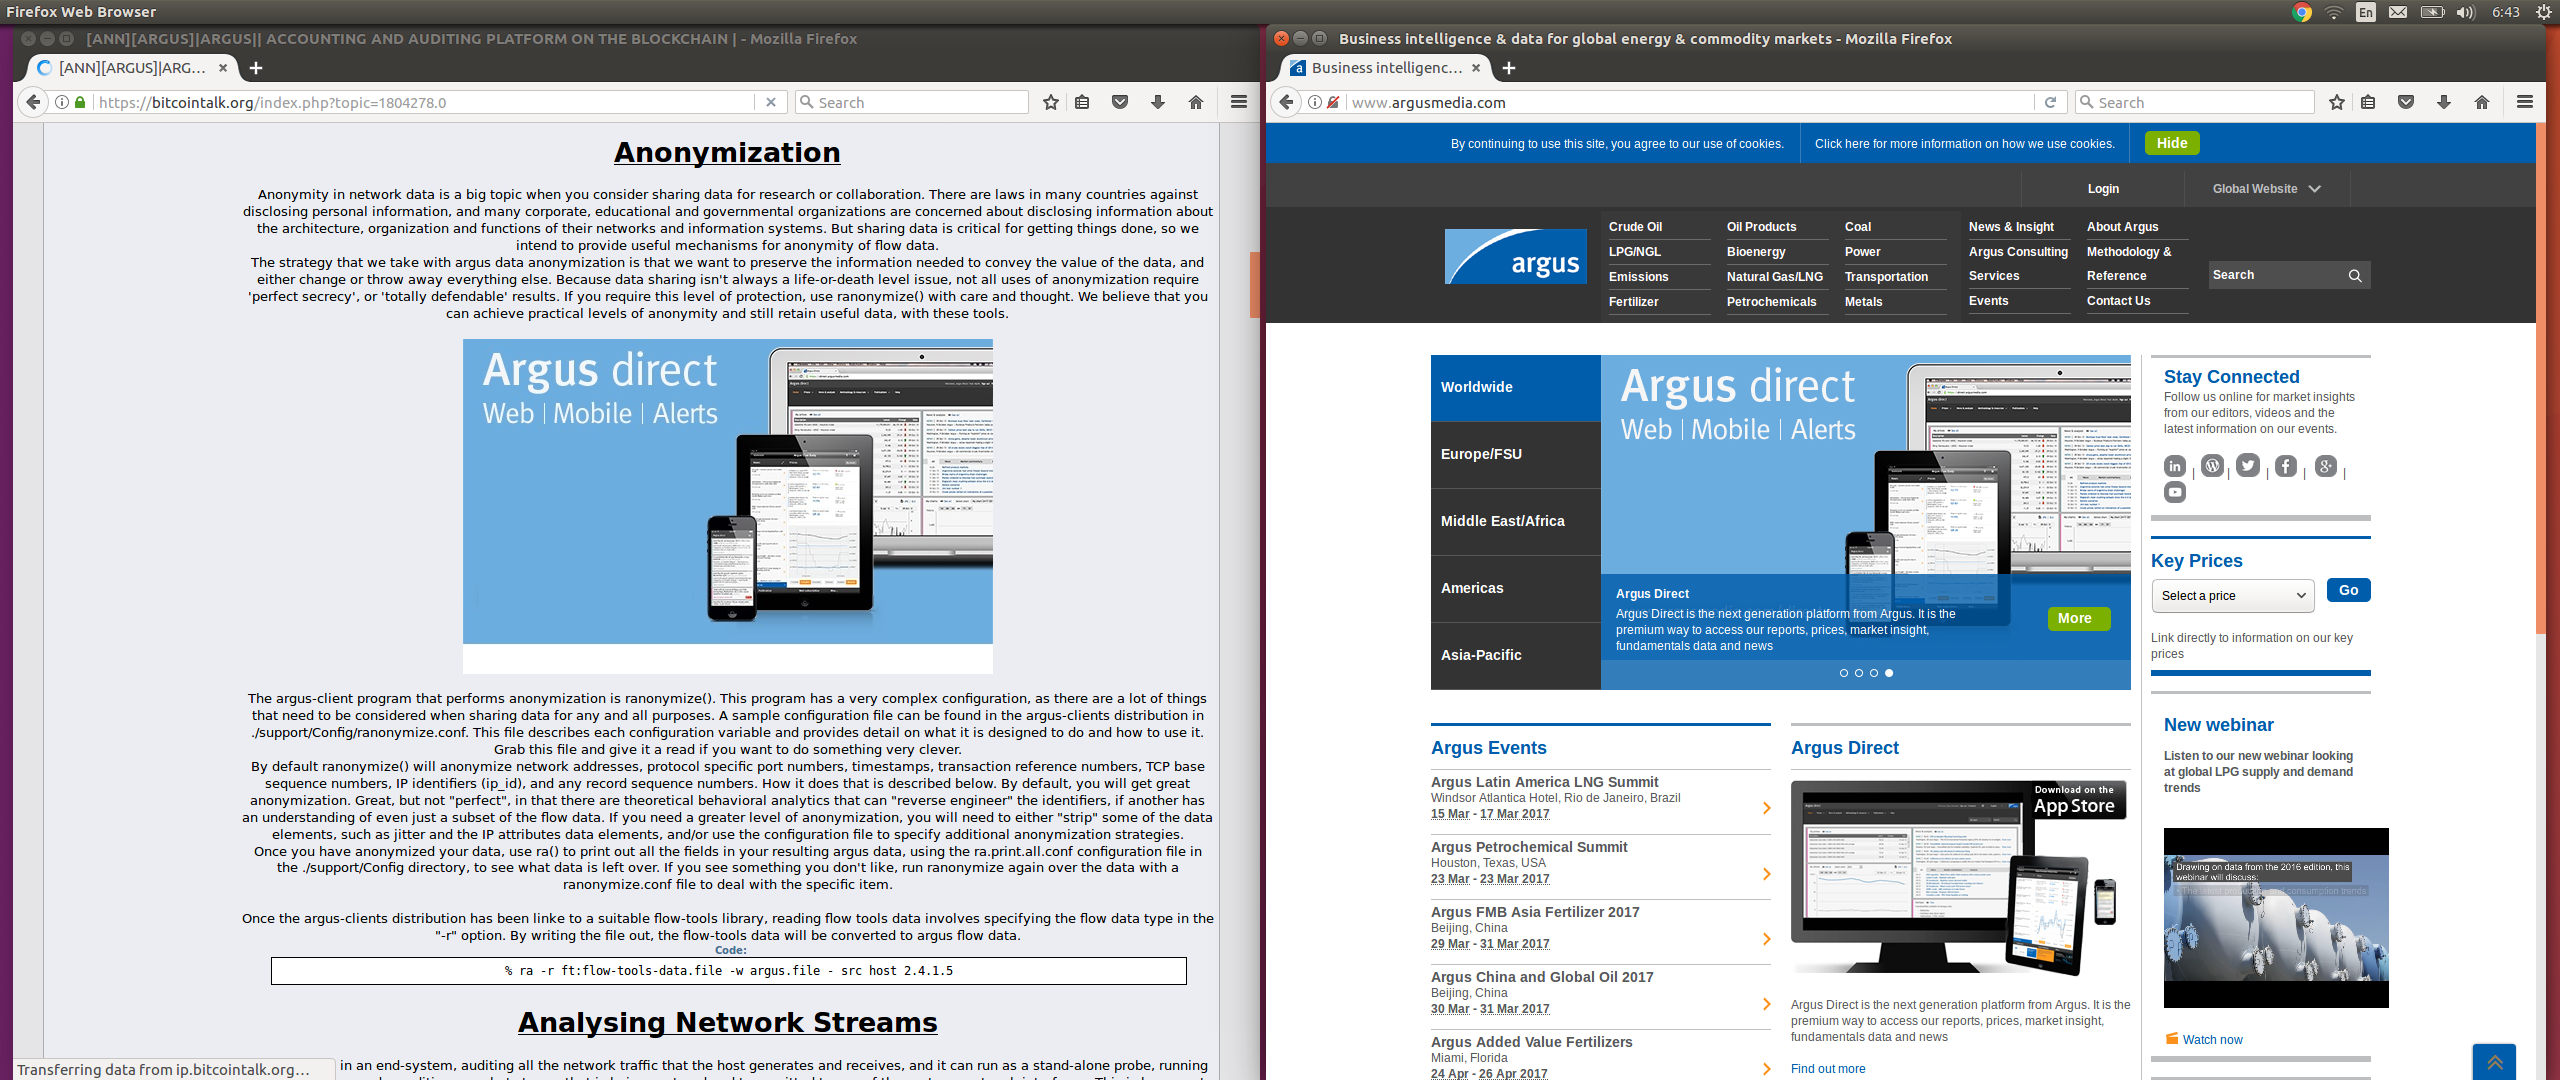Show bookmarks list in Argus window
Screen dimensions: 2560x1080
(x=2368, y=102)
